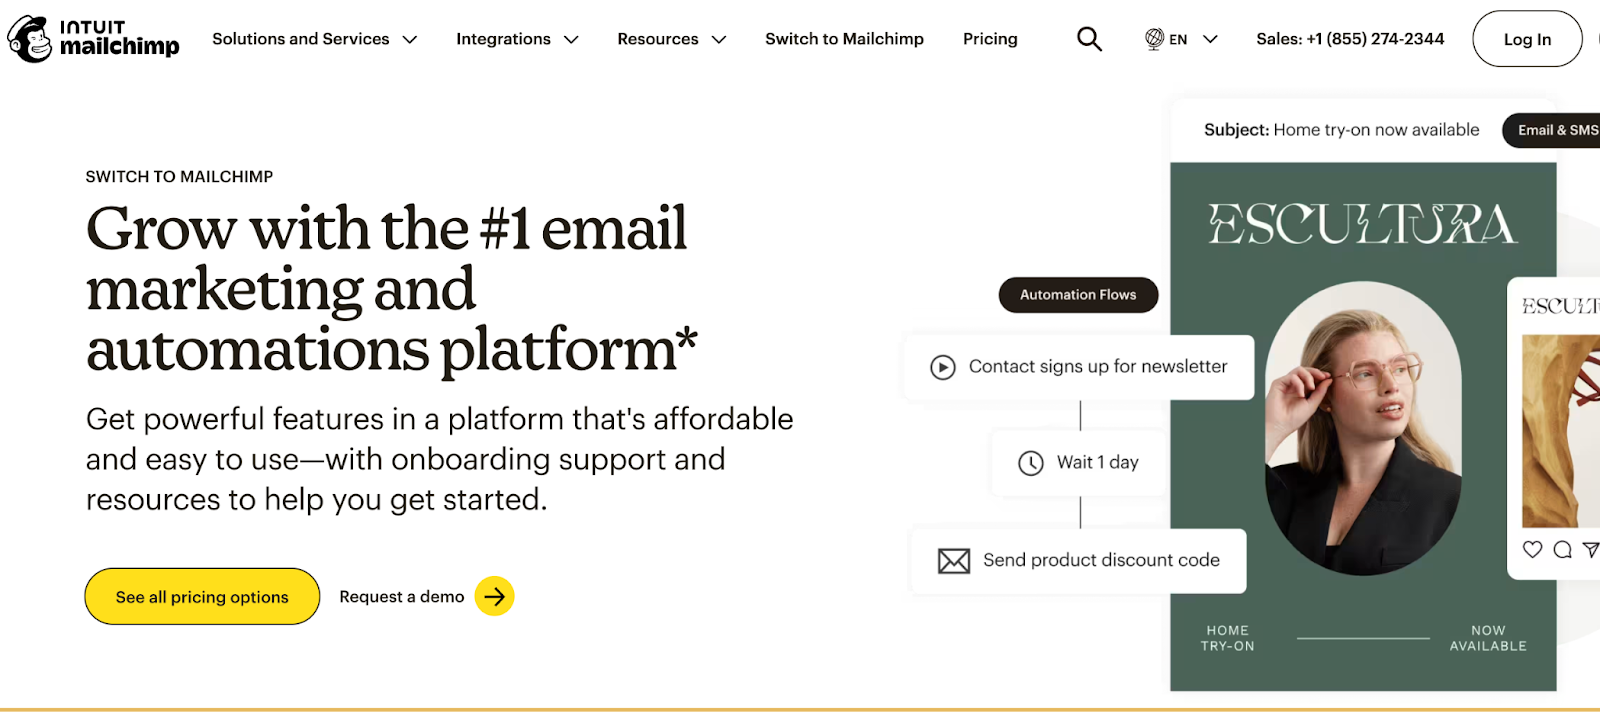The image size is (1600, 712).
Task: Select Switch to Mailchimp in the navigation
Action: pyautogui.click(x=844, y=39)
